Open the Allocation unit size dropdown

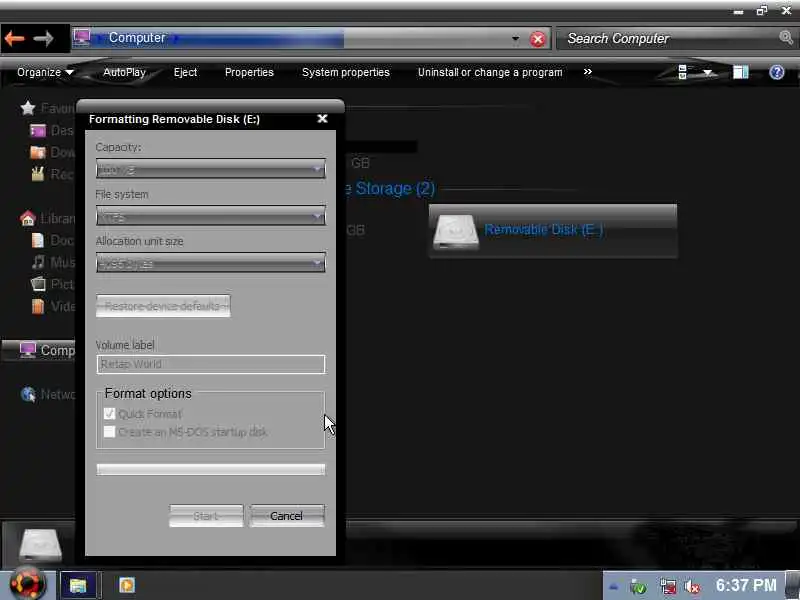point(210,263)
